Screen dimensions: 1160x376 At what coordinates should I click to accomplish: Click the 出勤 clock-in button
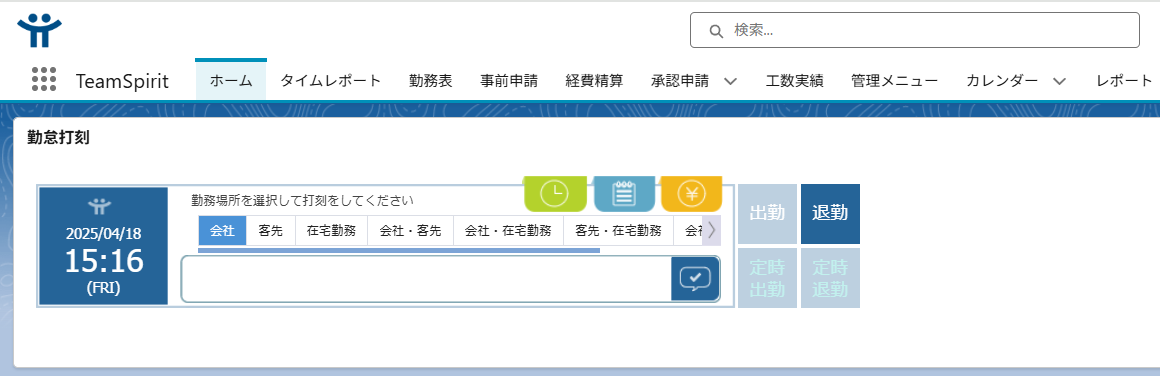click(x=767, y=213)
